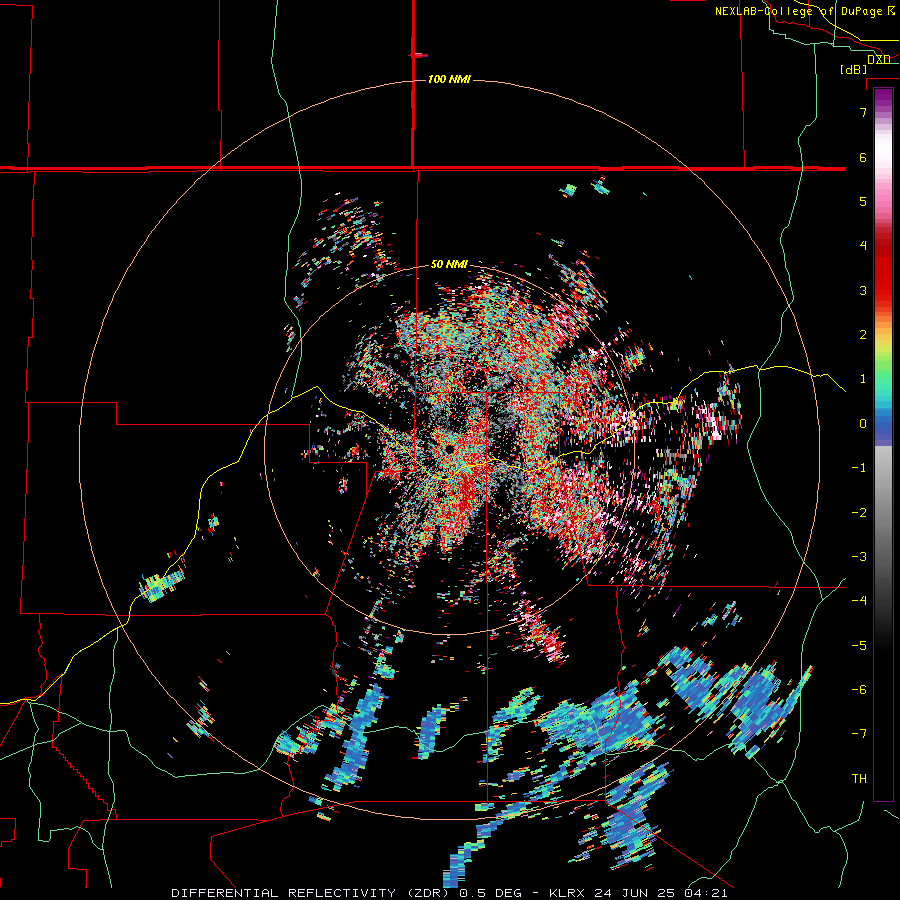This screenshot has width=900, height=900.
Task: Click the "100 NMI" range ring label
Action: click(449, 79)
